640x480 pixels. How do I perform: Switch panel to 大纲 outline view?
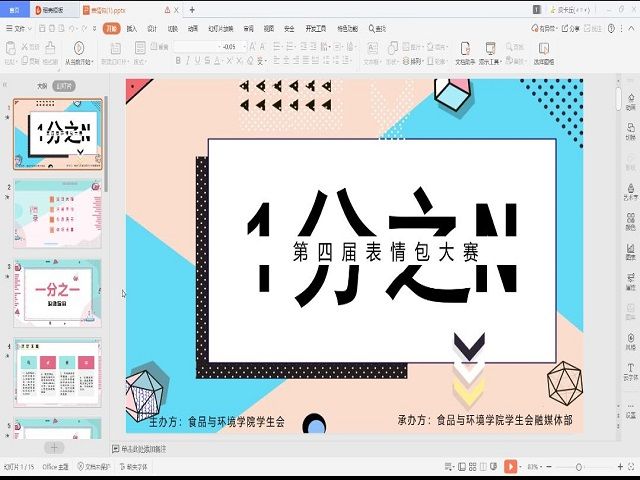42,86
